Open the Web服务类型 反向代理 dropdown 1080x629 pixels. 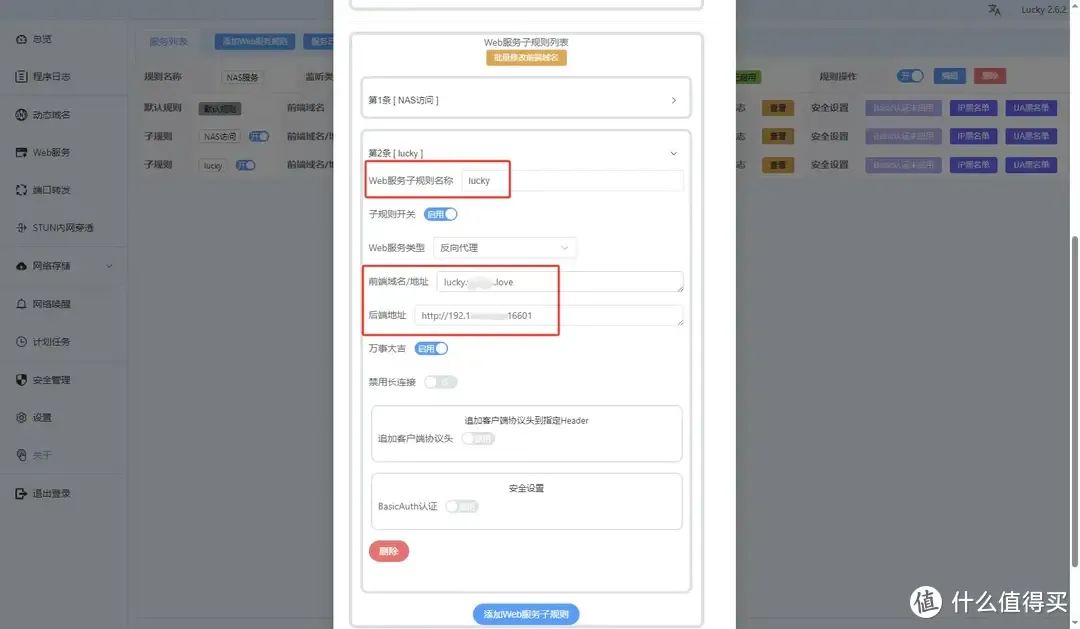pyautogui.click(x=504, y=247)
